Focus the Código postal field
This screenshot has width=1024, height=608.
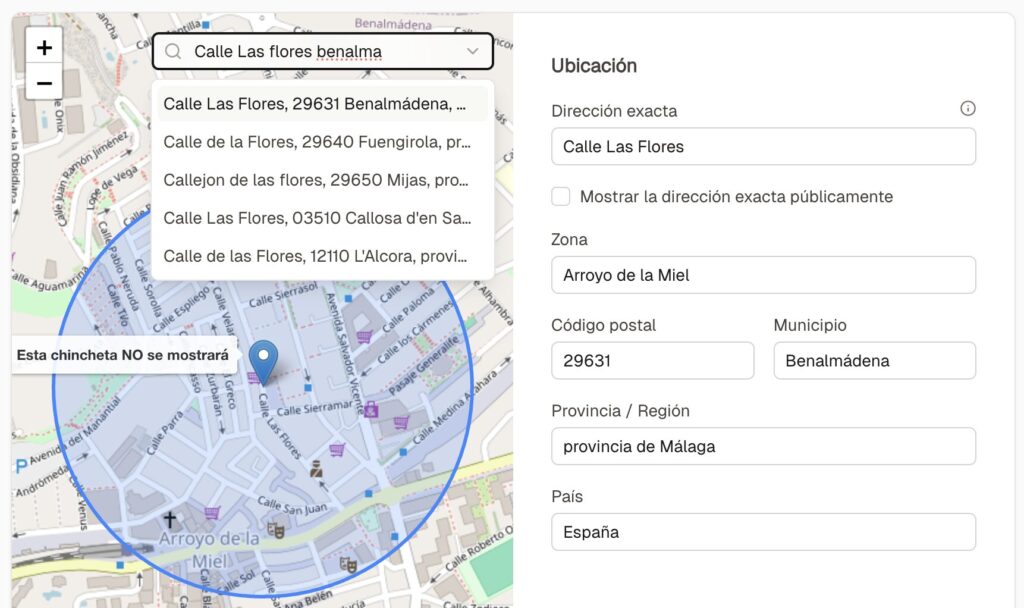click(x=652, y=361)
